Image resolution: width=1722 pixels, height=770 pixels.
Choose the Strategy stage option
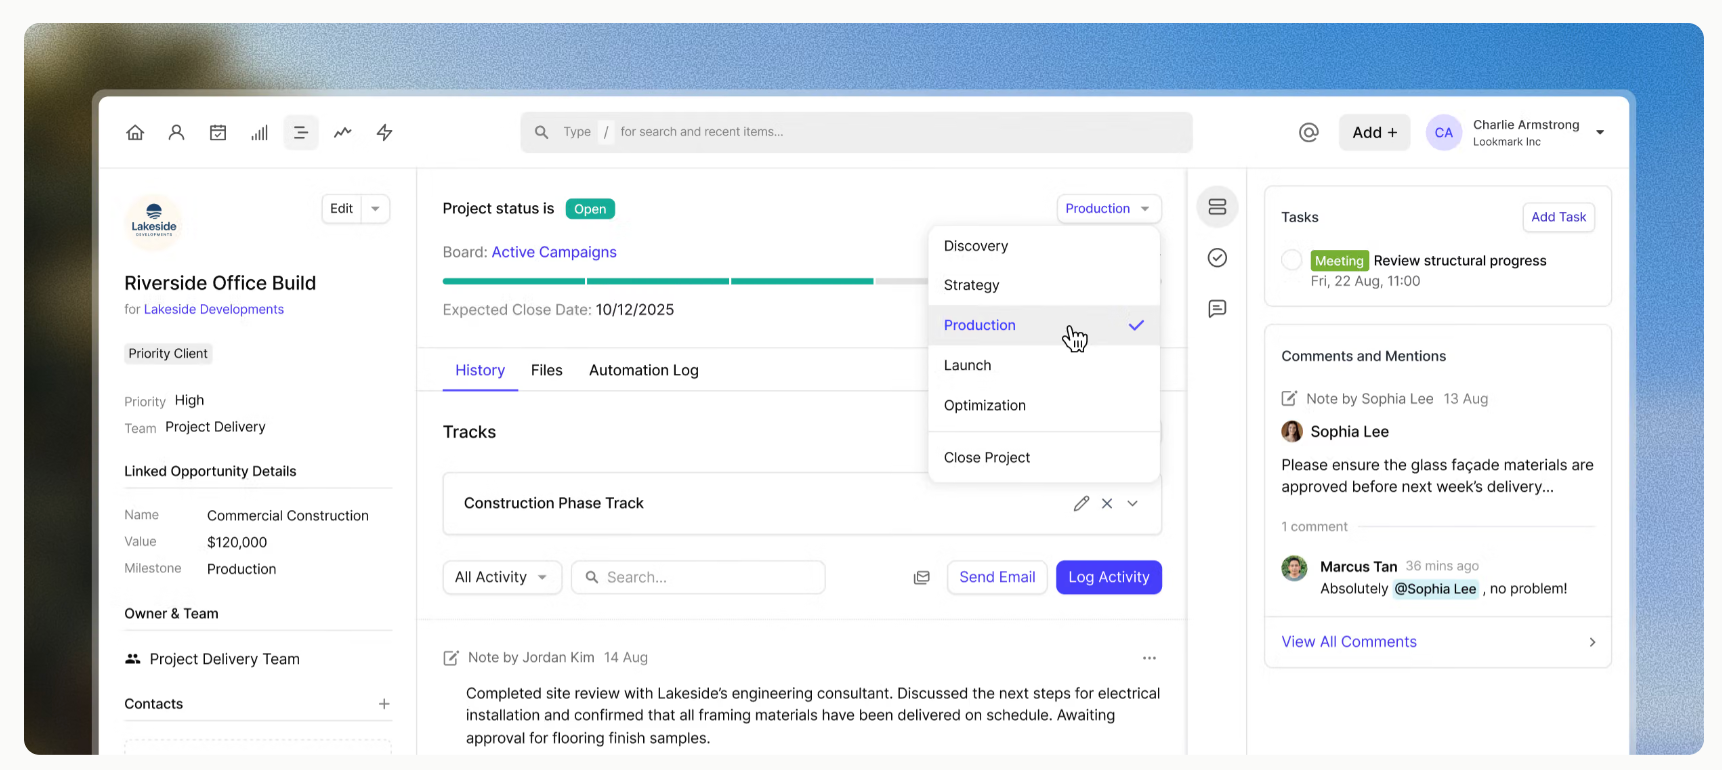tap(1044, 285)
